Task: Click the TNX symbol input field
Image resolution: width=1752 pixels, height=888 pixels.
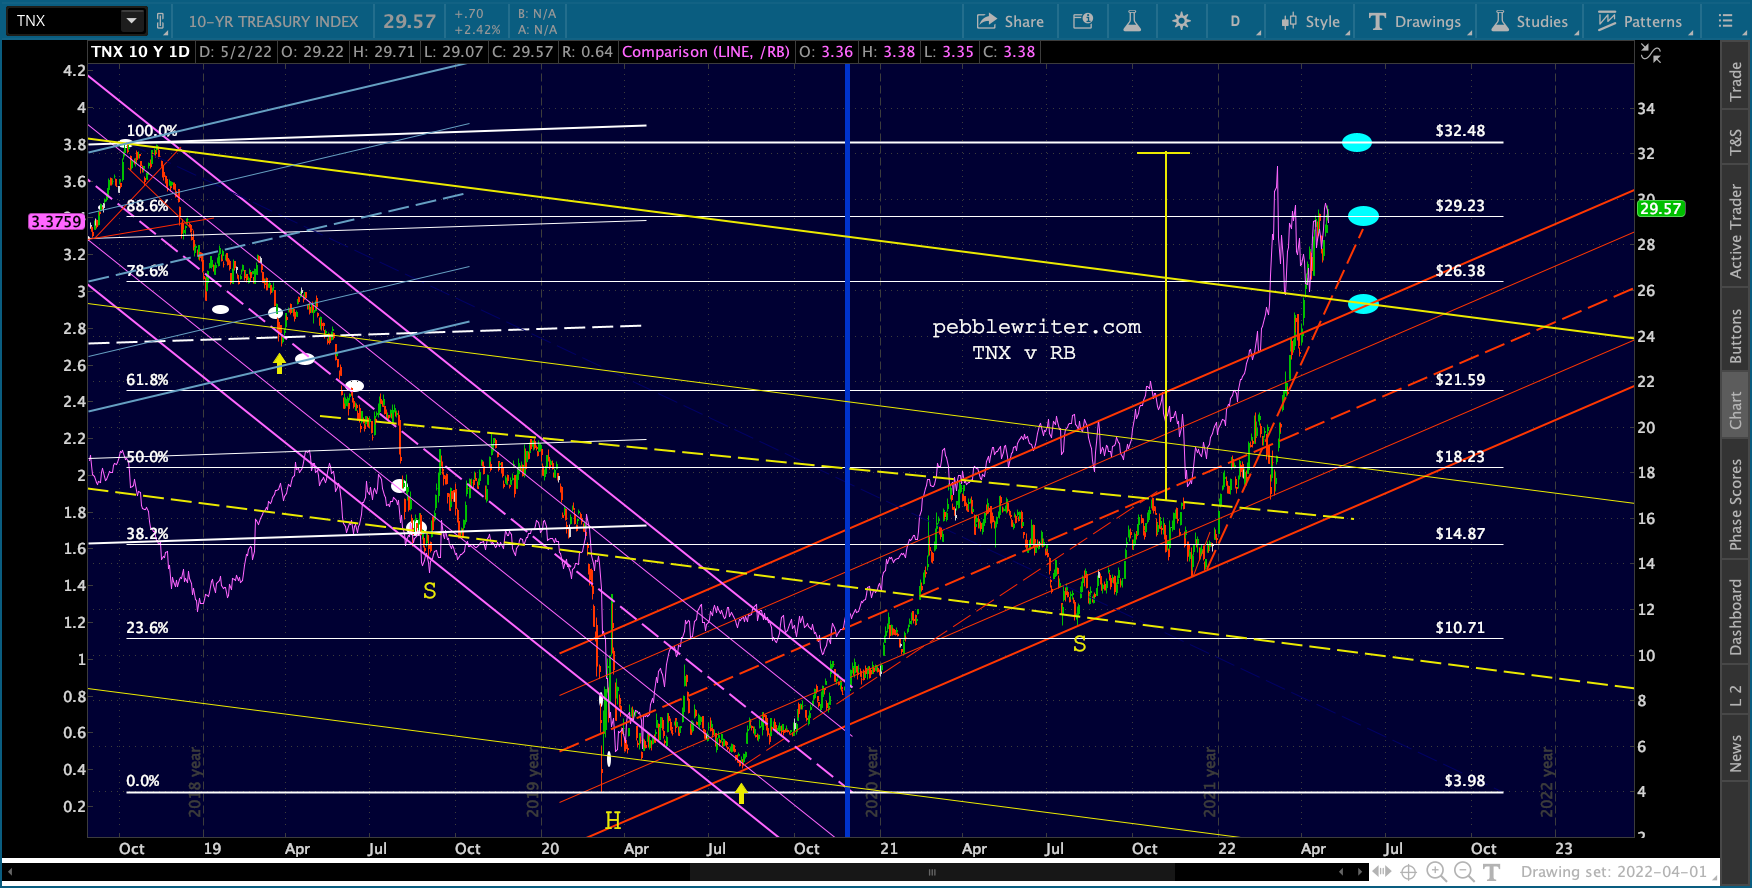Action: (x=65, y=21)
